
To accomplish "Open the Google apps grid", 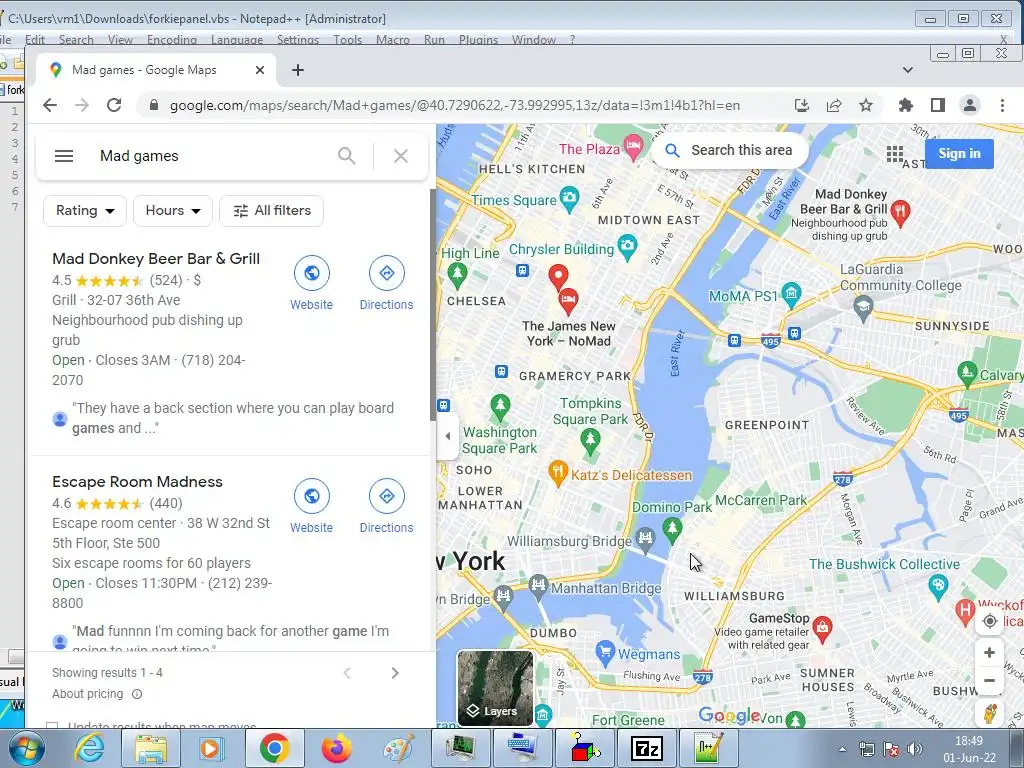I will pyautogui.click(x=895, y=154).
